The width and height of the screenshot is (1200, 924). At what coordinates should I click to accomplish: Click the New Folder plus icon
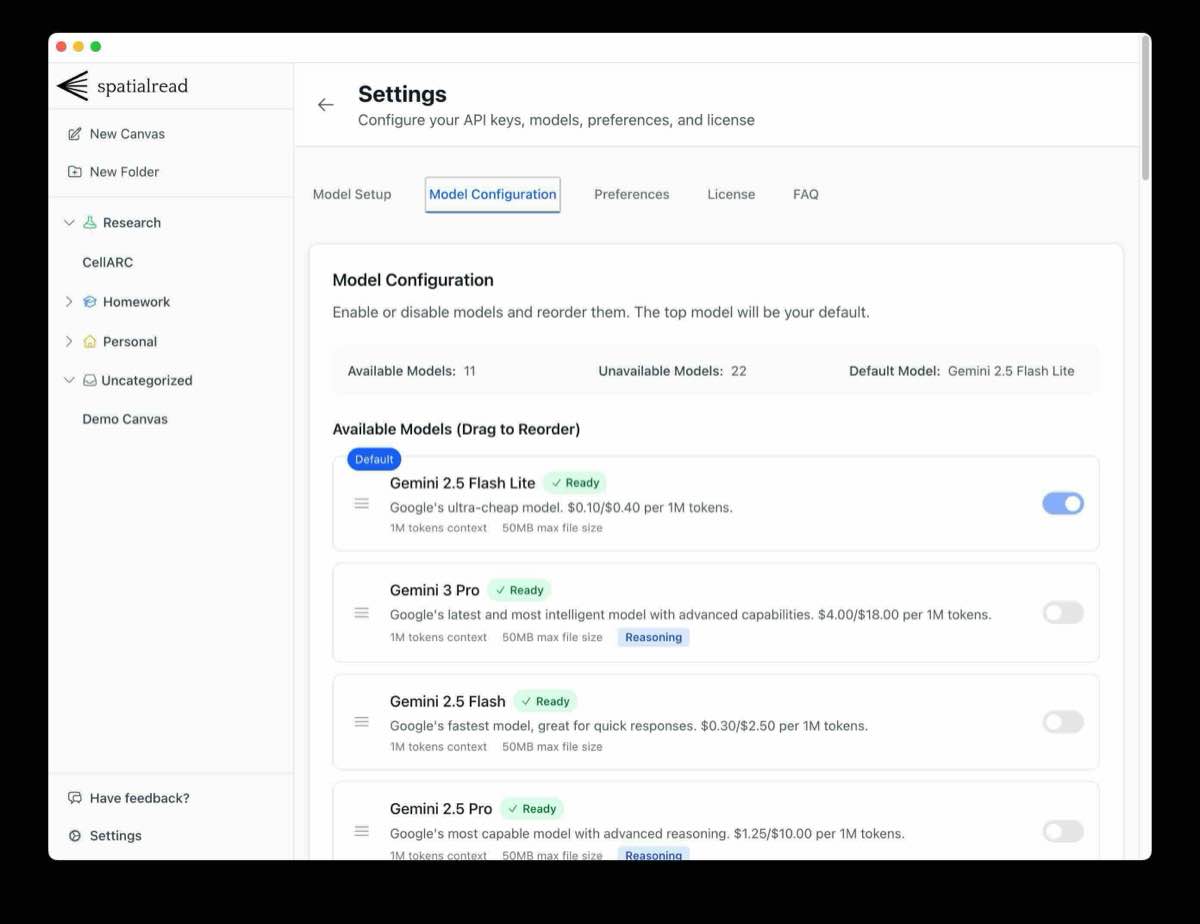[75, 172]
